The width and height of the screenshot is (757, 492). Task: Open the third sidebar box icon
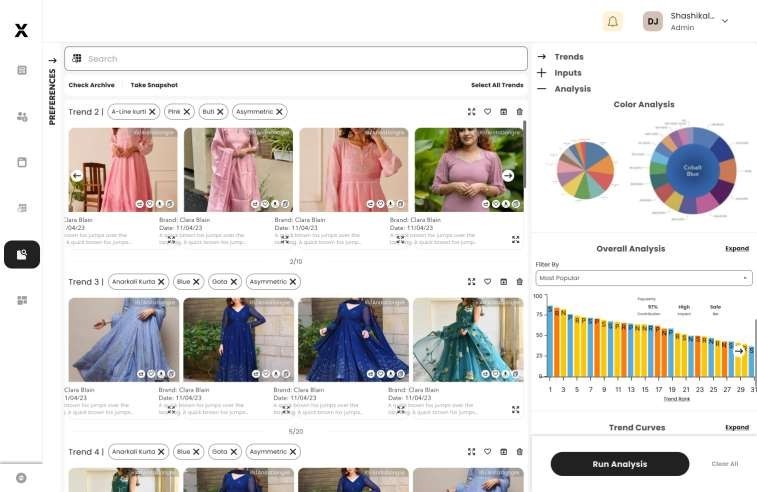[22, 162]
